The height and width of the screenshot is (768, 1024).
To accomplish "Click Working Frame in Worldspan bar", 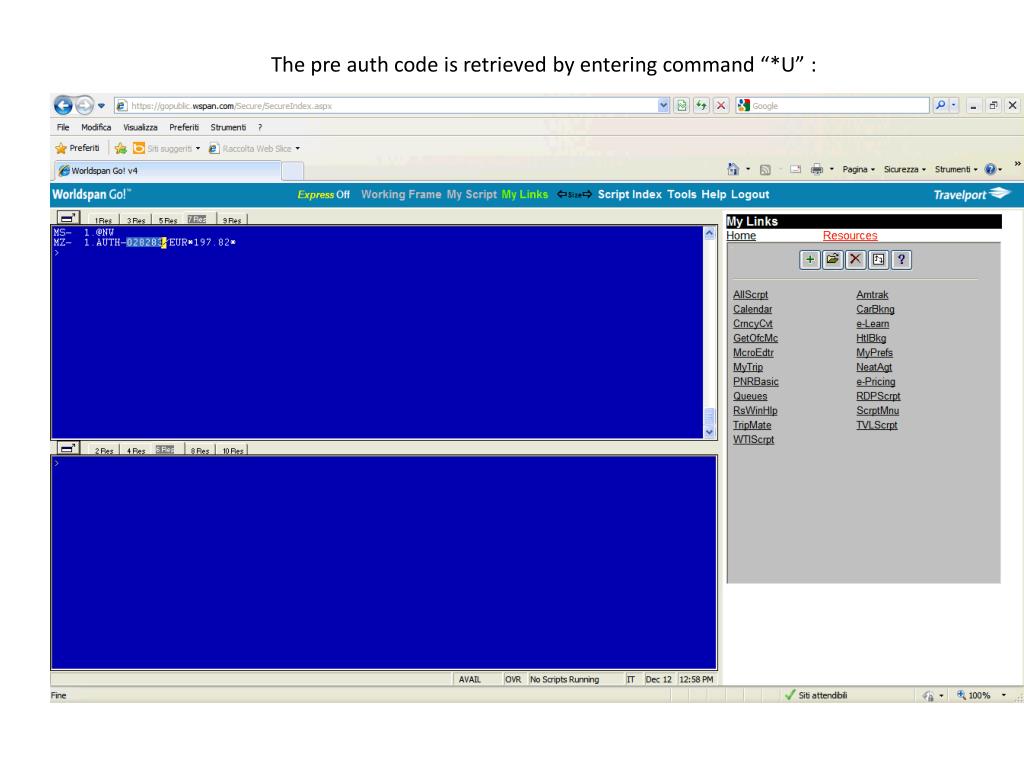I will (401, 195).
